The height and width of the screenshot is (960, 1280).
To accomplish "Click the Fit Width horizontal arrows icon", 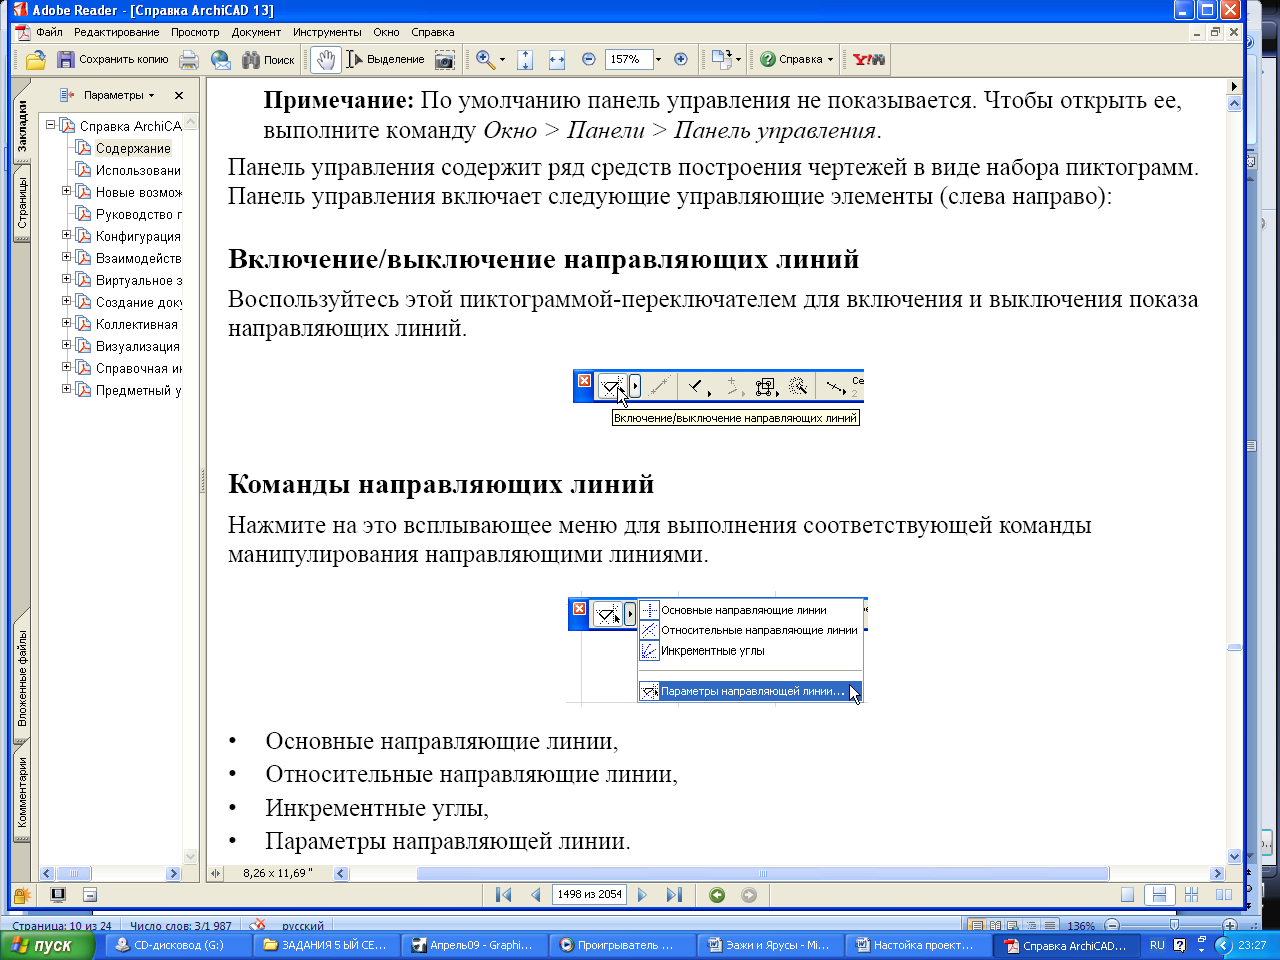I will click(557, 60).
